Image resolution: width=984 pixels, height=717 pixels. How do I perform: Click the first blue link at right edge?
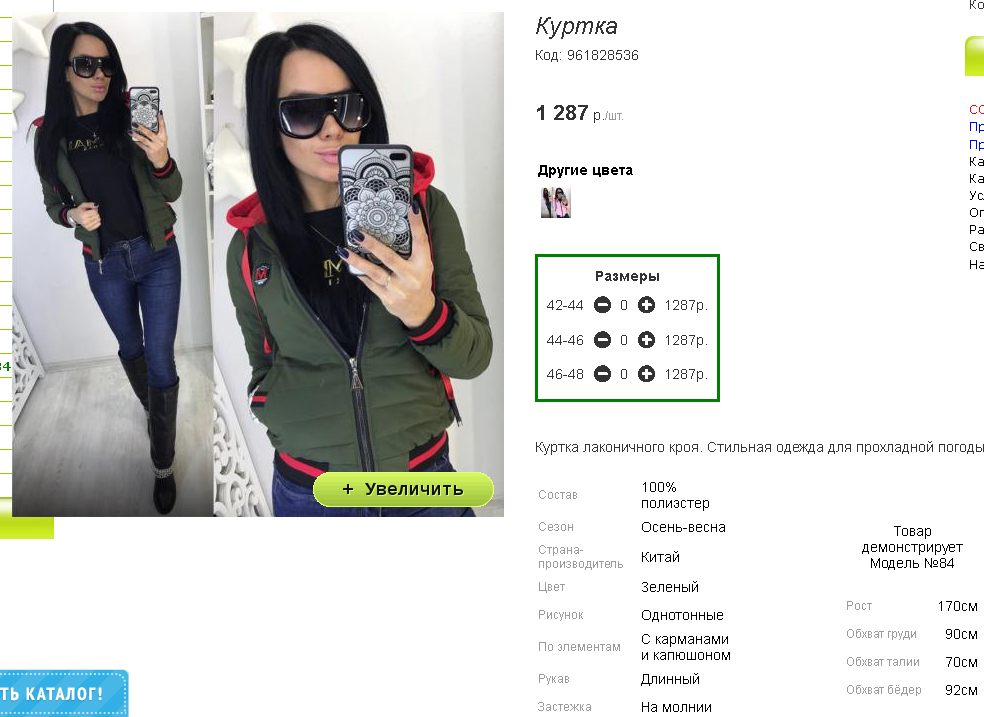[976, 127]
